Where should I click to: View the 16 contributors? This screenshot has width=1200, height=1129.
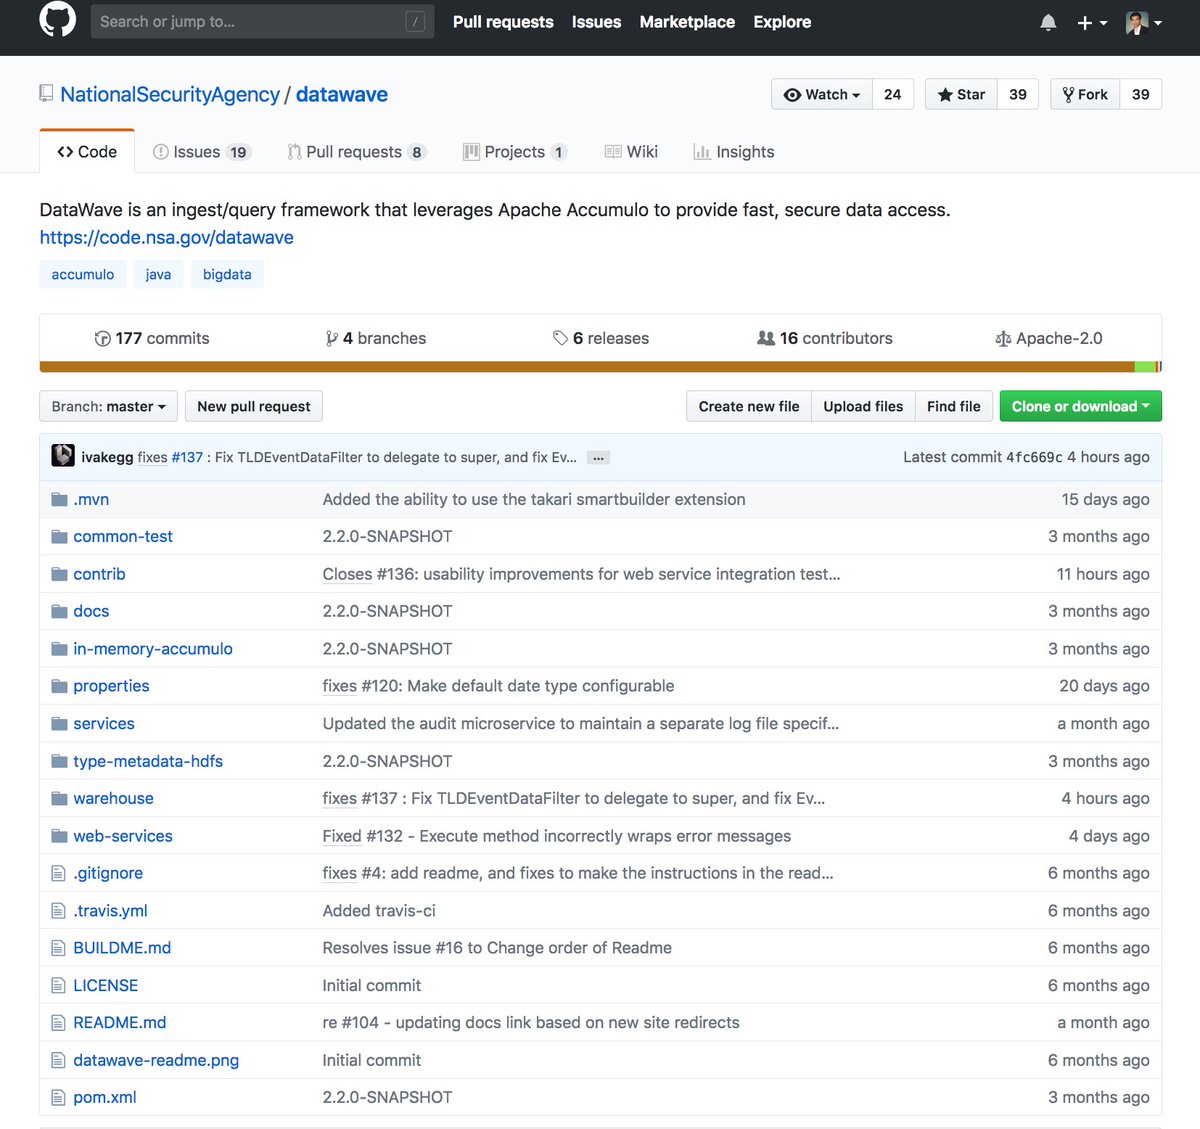click(x=825, y=338)
